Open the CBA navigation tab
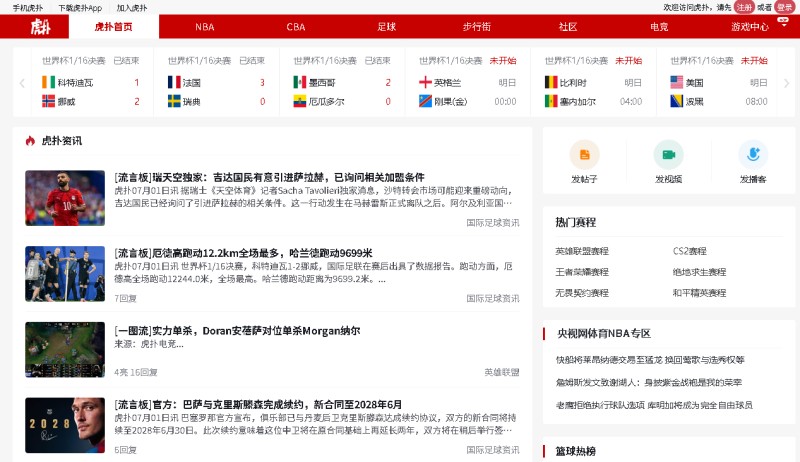This screenshot has width=800, height=462. coord(295,27)
